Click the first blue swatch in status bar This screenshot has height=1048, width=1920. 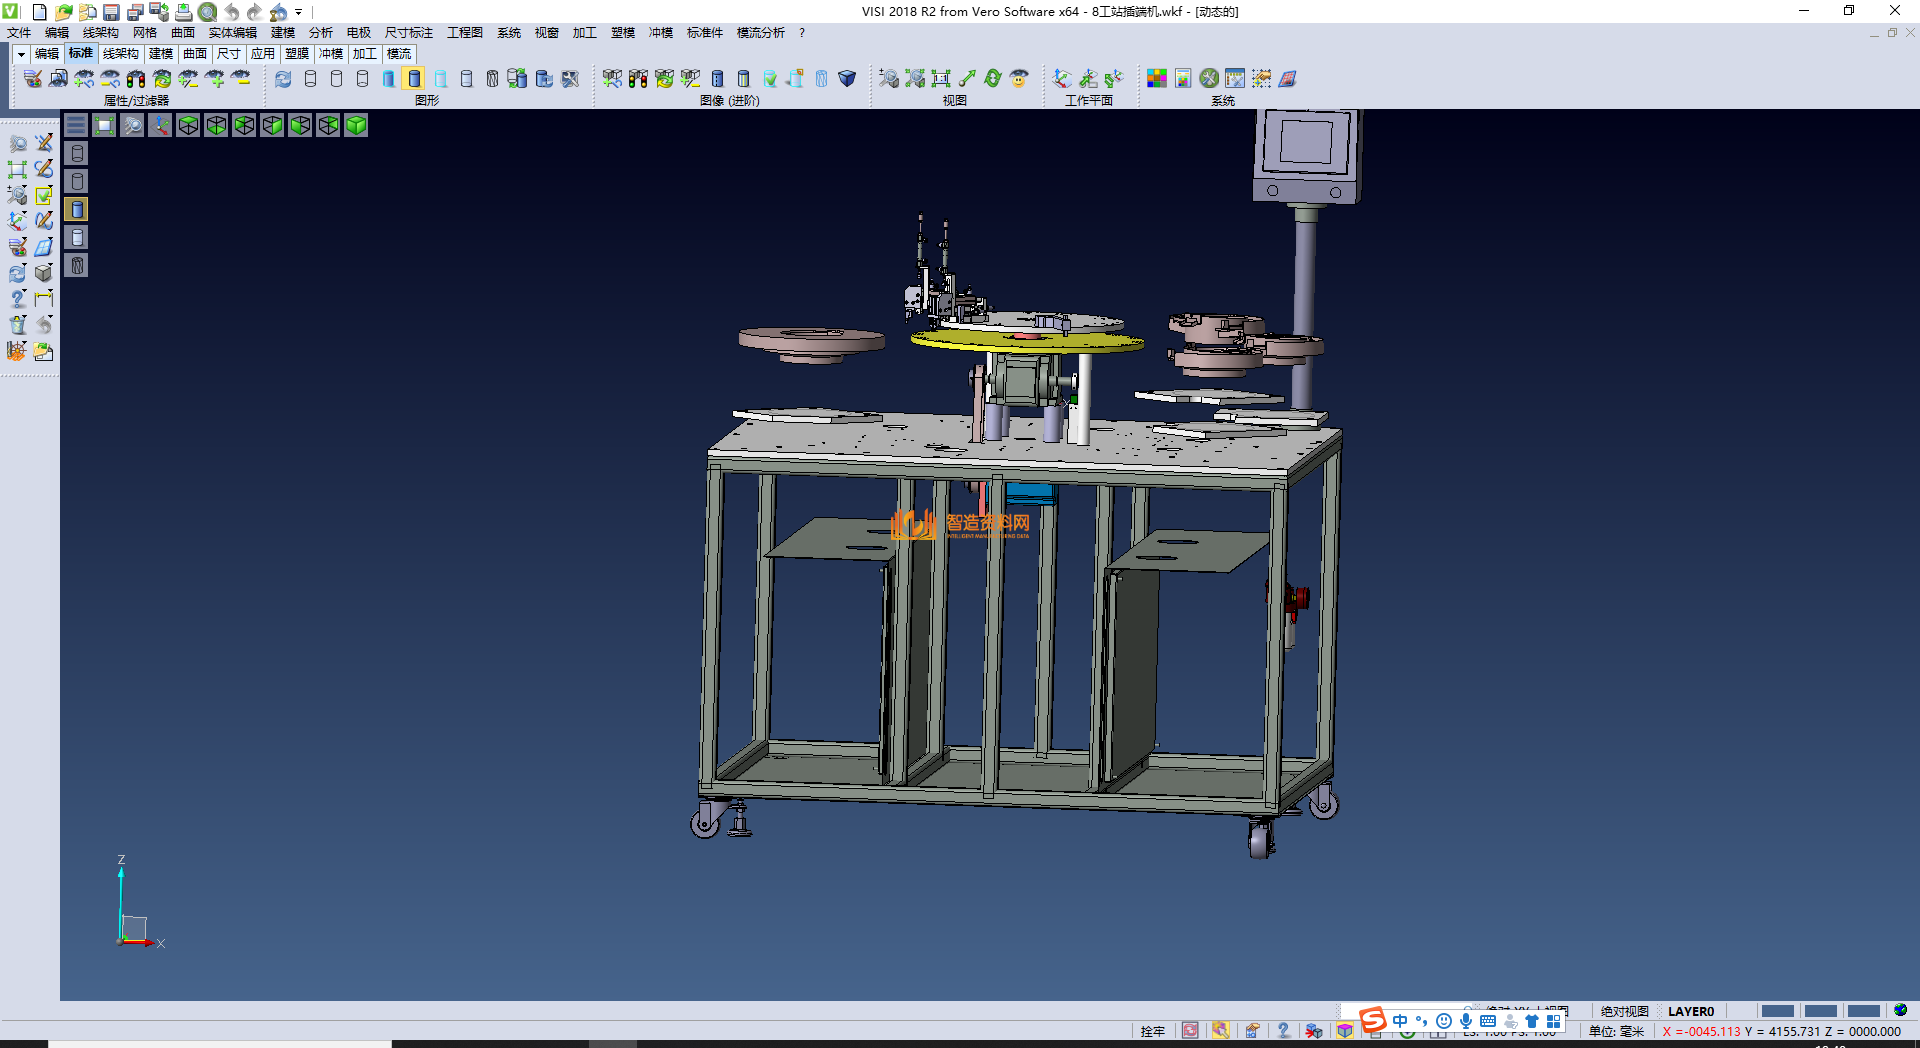coord(1777,1011)
